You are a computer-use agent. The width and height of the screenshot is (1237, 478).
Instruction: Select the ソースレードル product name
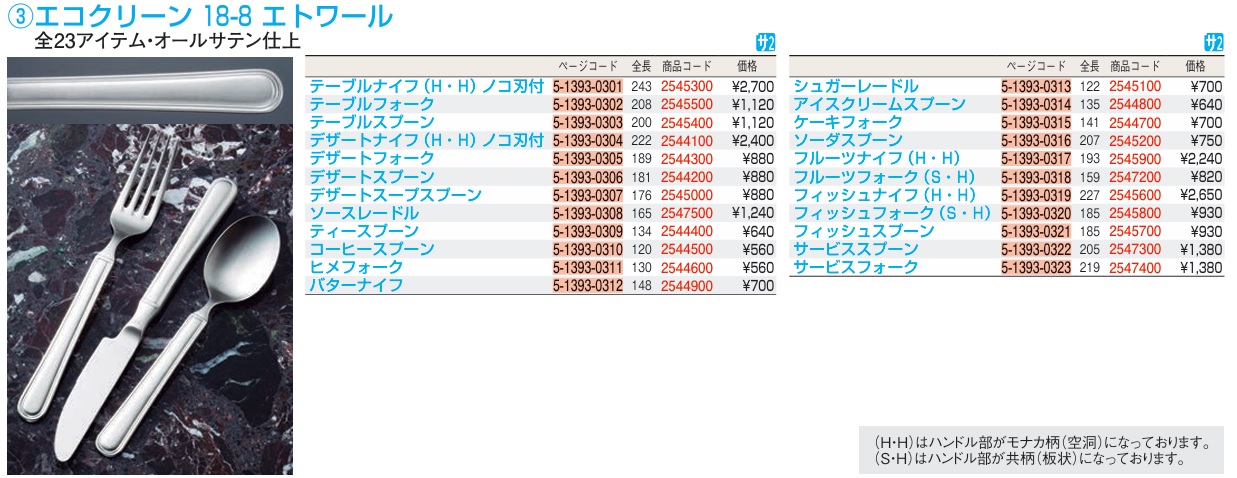(364, 213)
